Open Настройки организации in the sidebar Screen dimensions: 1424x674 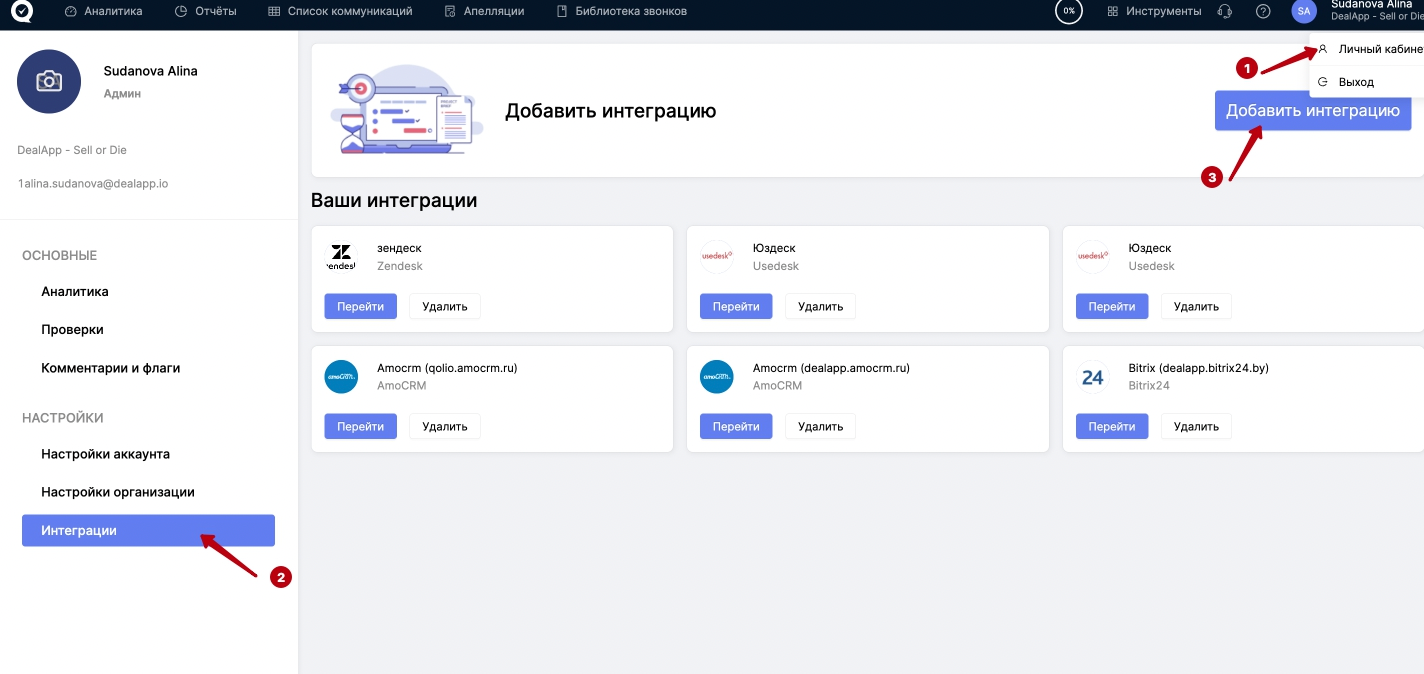(x=118, y=492)
